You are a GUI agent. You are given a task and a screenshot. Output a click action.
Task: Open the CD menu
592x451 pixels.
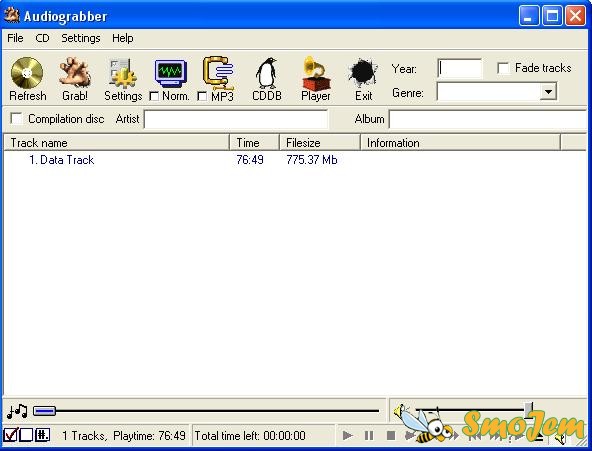(x=42, y=38)
